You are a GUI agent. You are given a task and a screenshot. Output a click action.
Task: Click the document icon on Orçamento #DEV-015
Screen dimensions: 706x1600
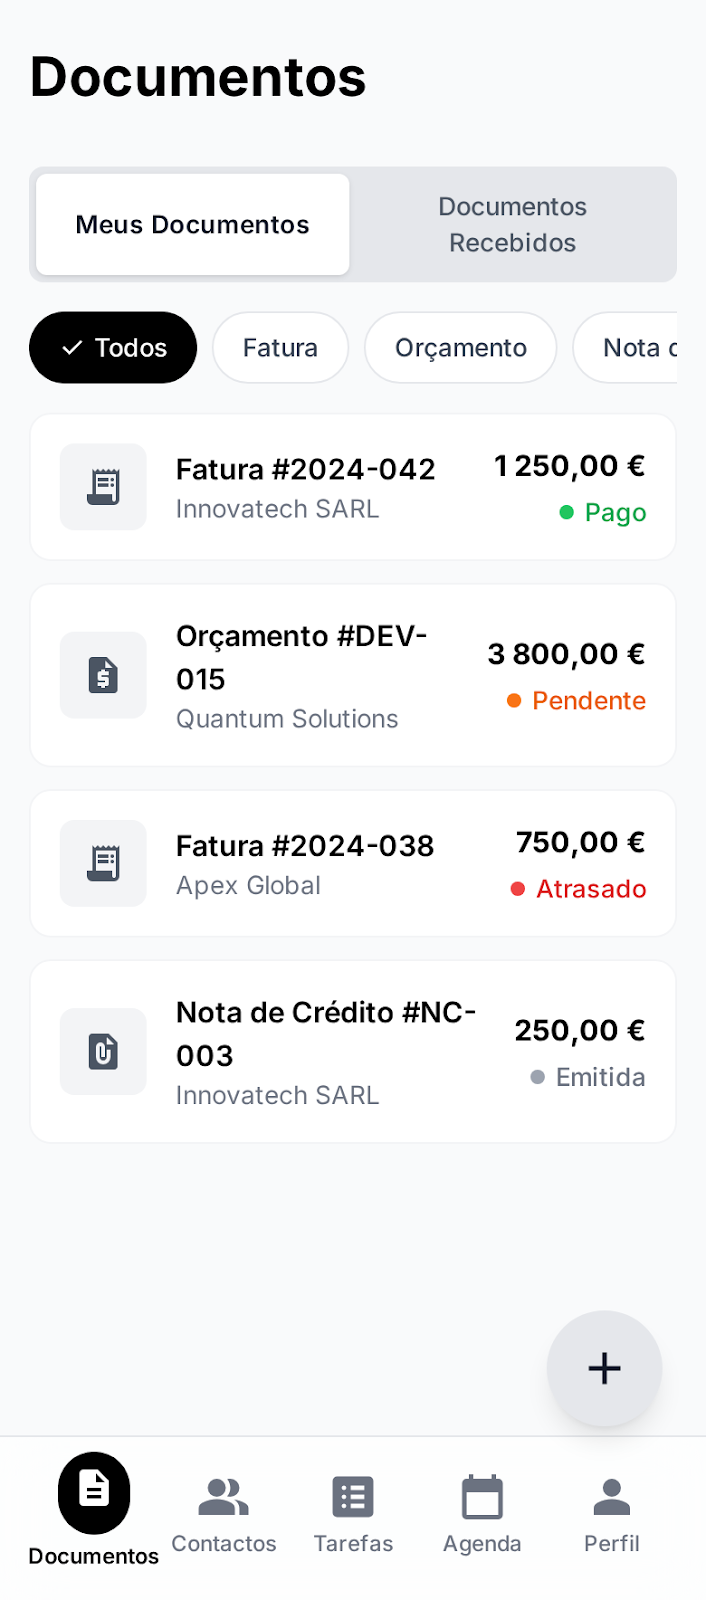(103, 675)
